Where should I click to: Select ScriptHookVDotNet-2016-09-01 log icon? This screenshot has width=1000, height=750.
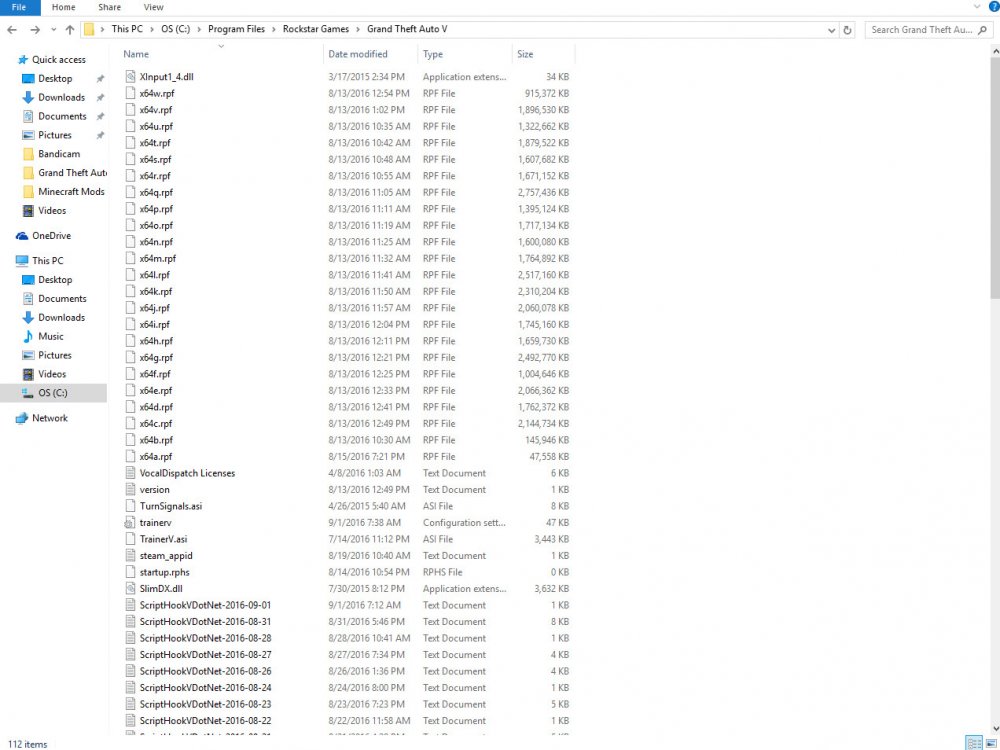130,605
